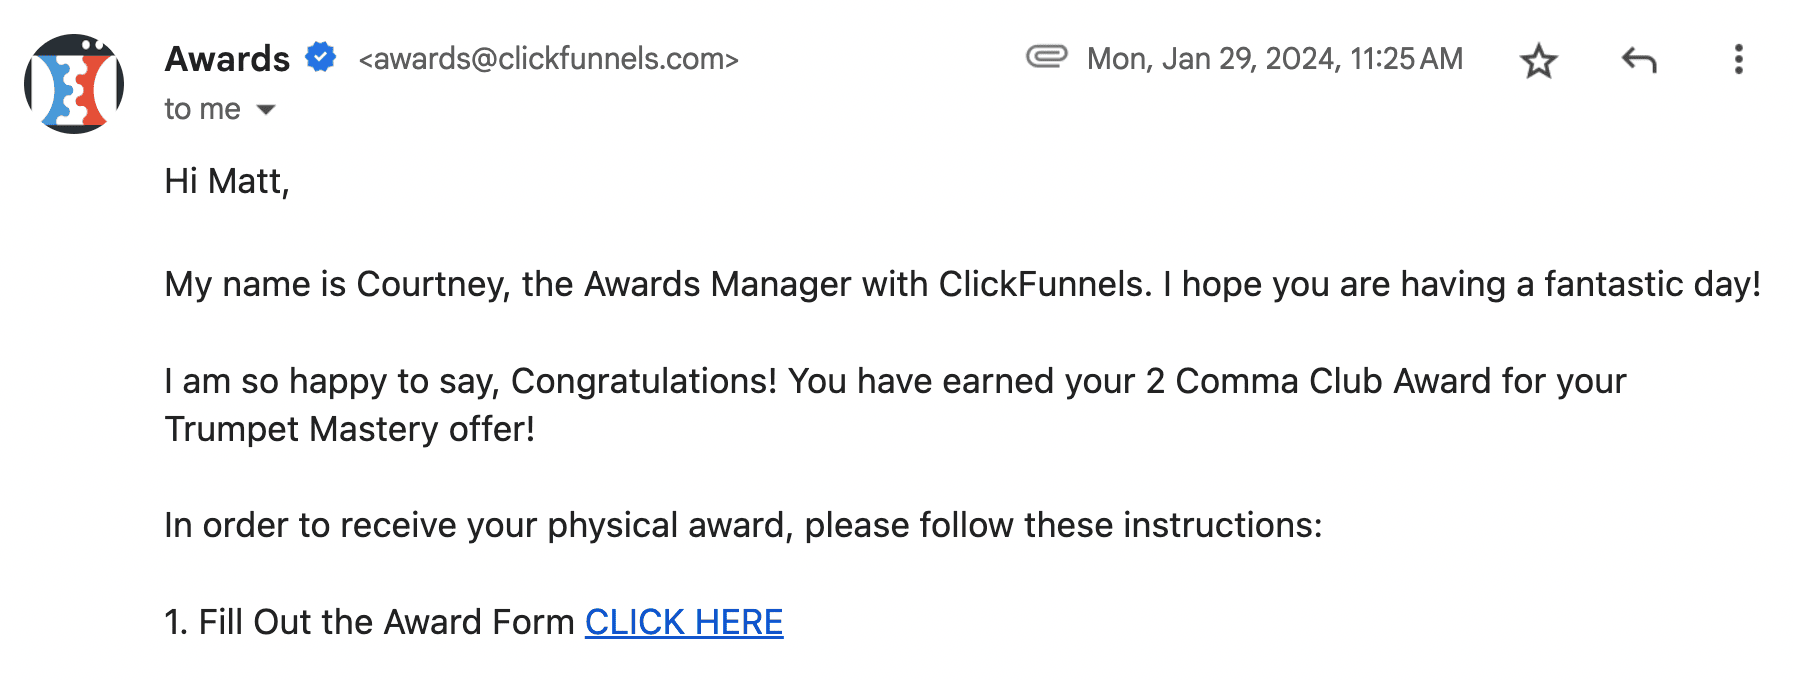Expand recipient details arrow beside "to me"
Viewport: 1794px width, 680px height.
[x=266, y=110]
